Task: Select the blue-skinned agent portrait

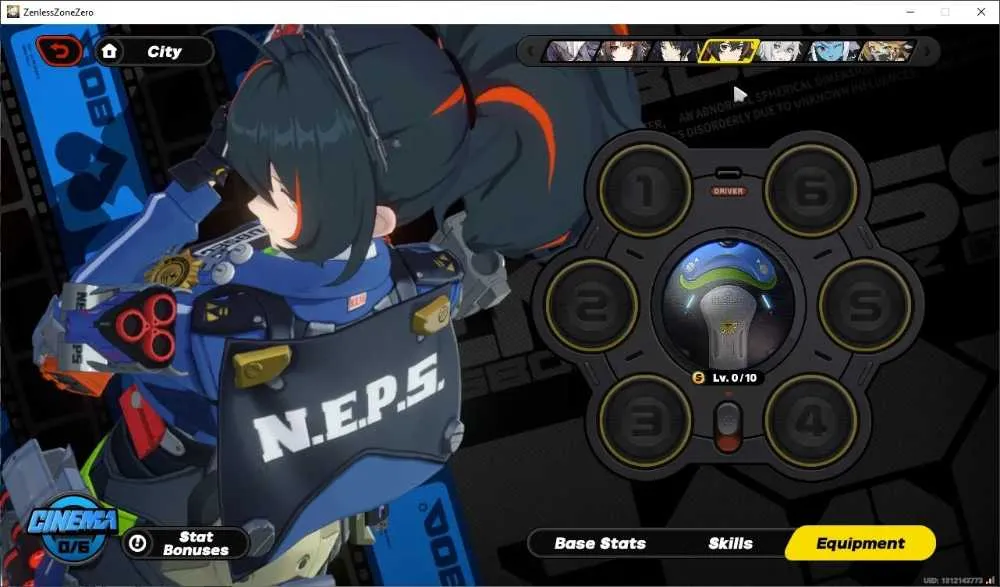Action: [x=833, y=51]
